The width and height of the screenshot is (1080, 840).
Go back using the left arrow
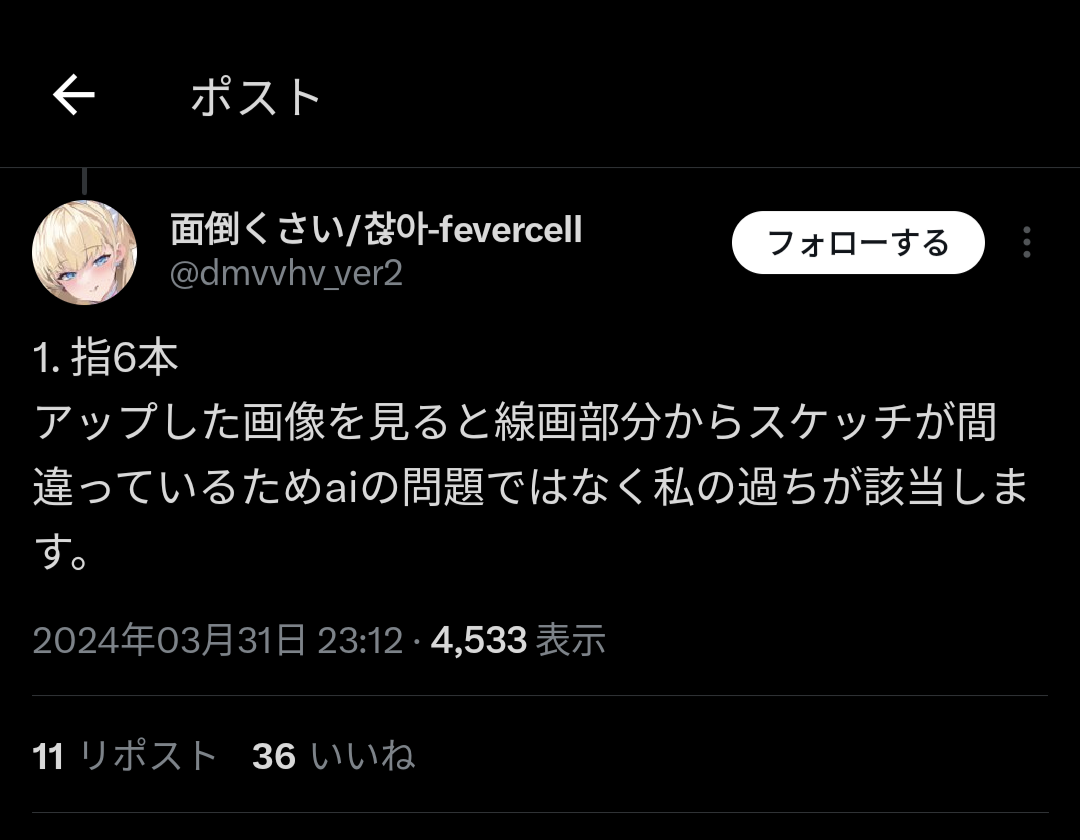[x=74, y=94]
